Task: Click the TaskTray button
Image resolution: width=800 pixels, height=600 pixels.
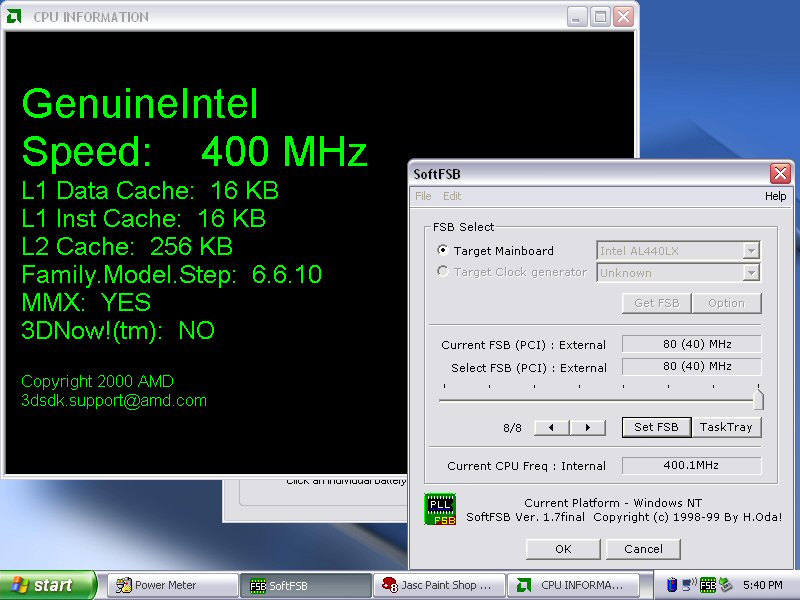Action: pyautogui.click(x=727, y=427)
